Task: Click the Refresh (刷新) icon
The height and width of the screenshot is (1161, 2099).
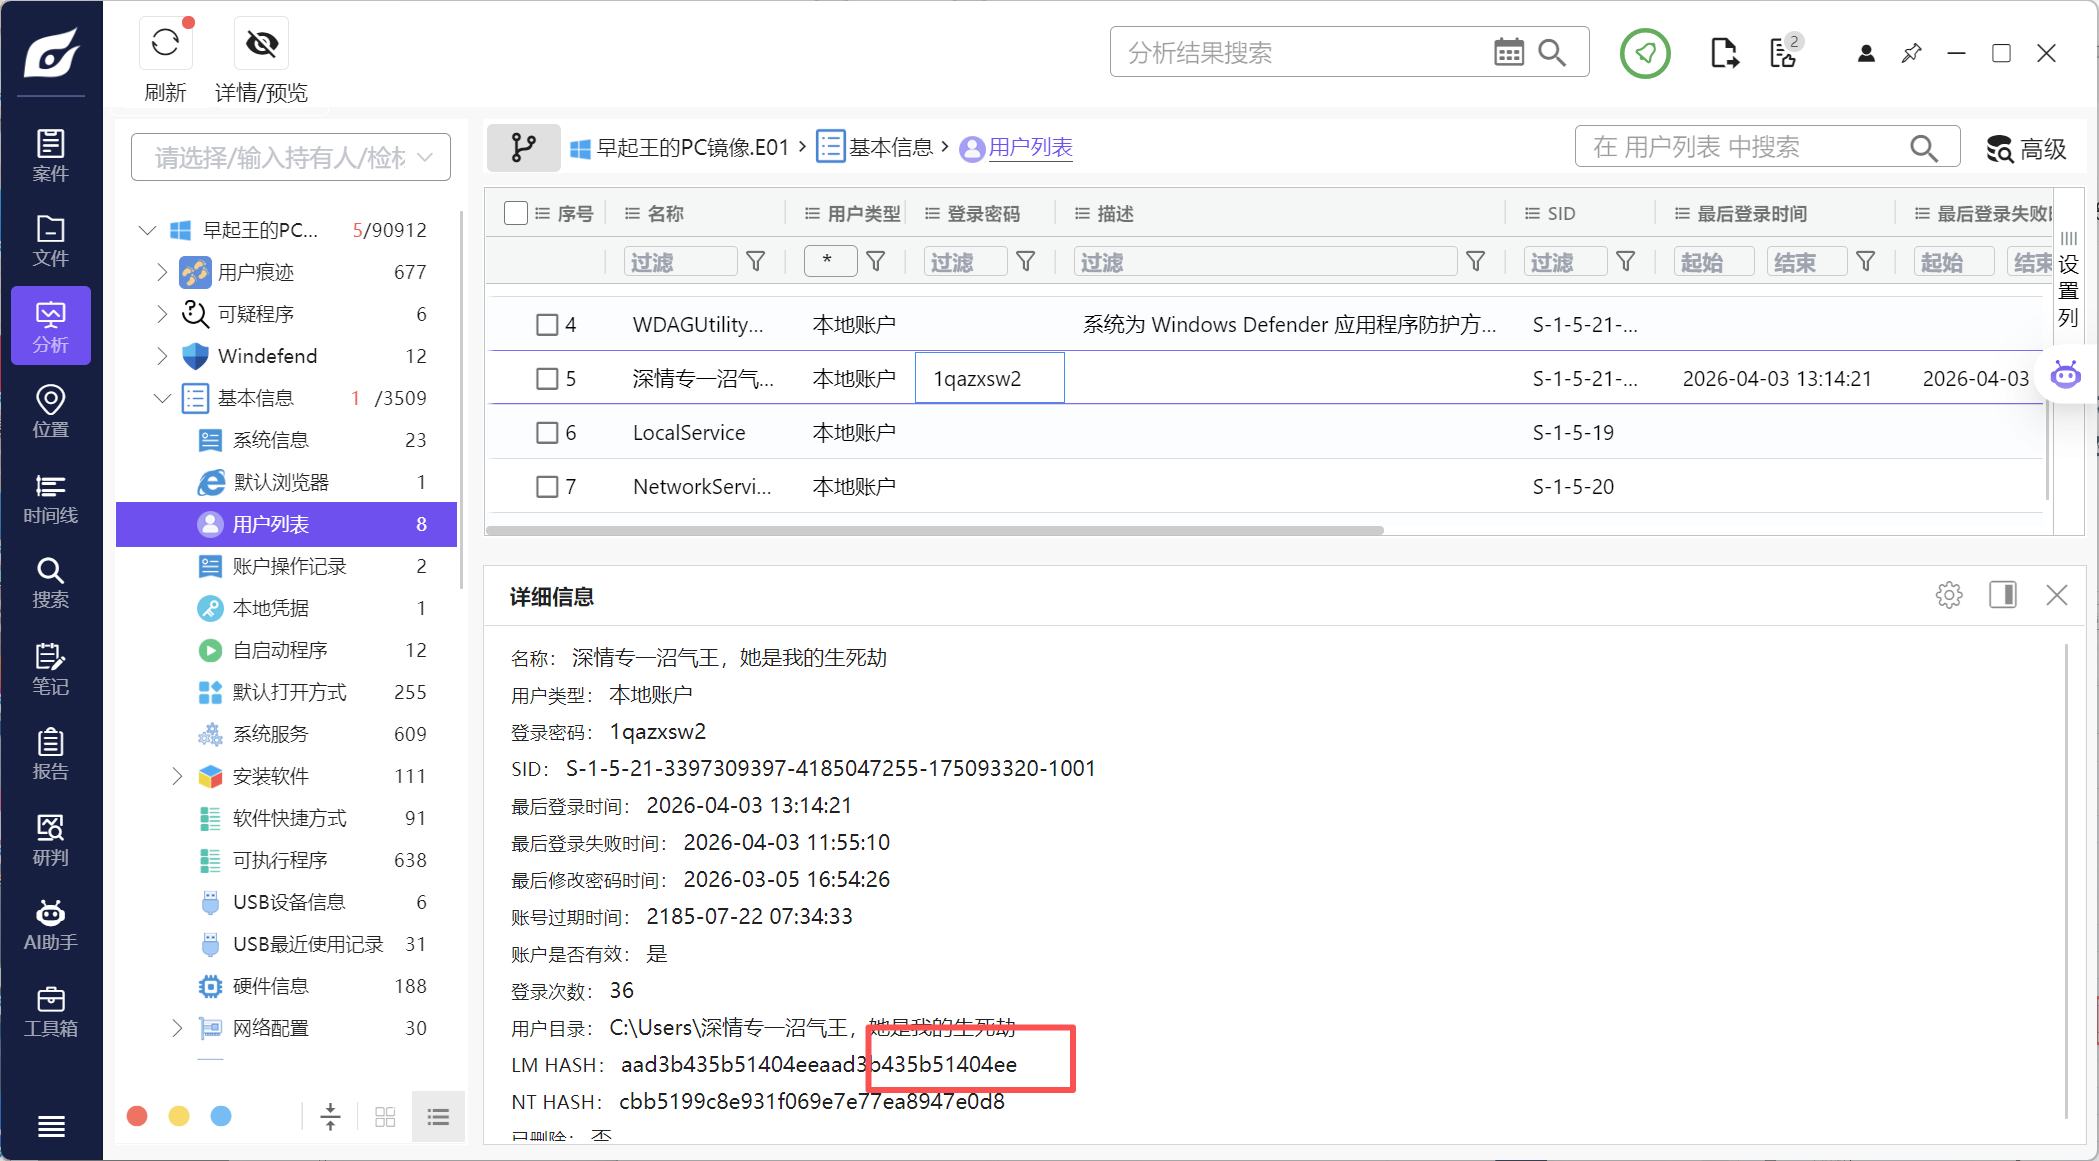Action: coord(165,43)
